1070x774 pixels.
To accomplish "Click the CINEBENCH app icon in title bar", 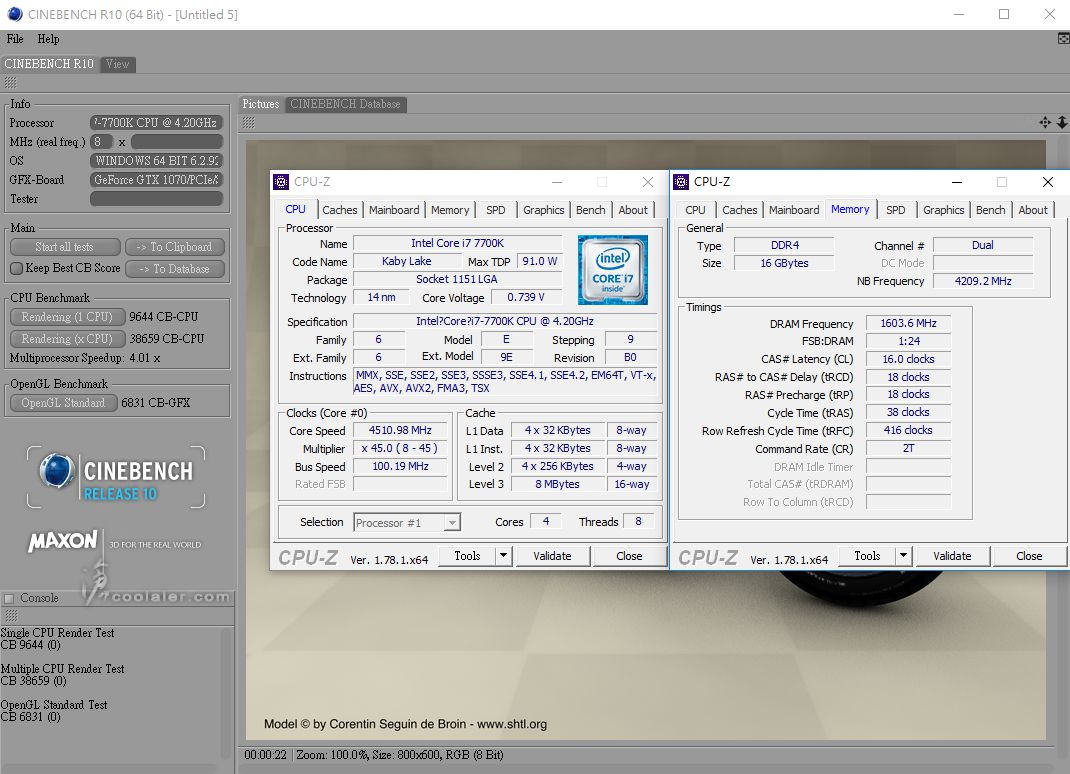I will click(14, 14).
